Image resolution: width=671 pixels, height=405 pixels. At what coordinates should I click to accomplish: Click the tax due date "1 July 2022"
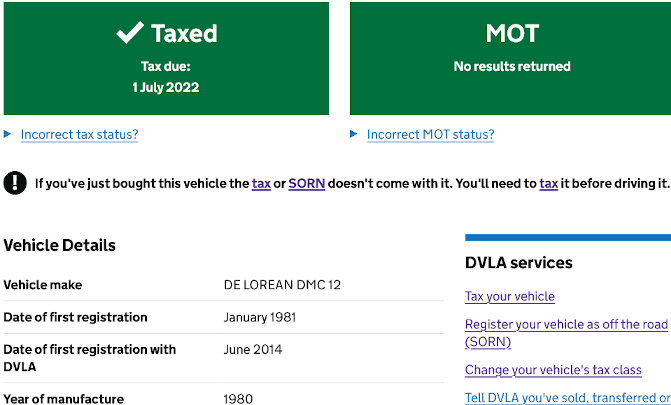pos(166,87)
